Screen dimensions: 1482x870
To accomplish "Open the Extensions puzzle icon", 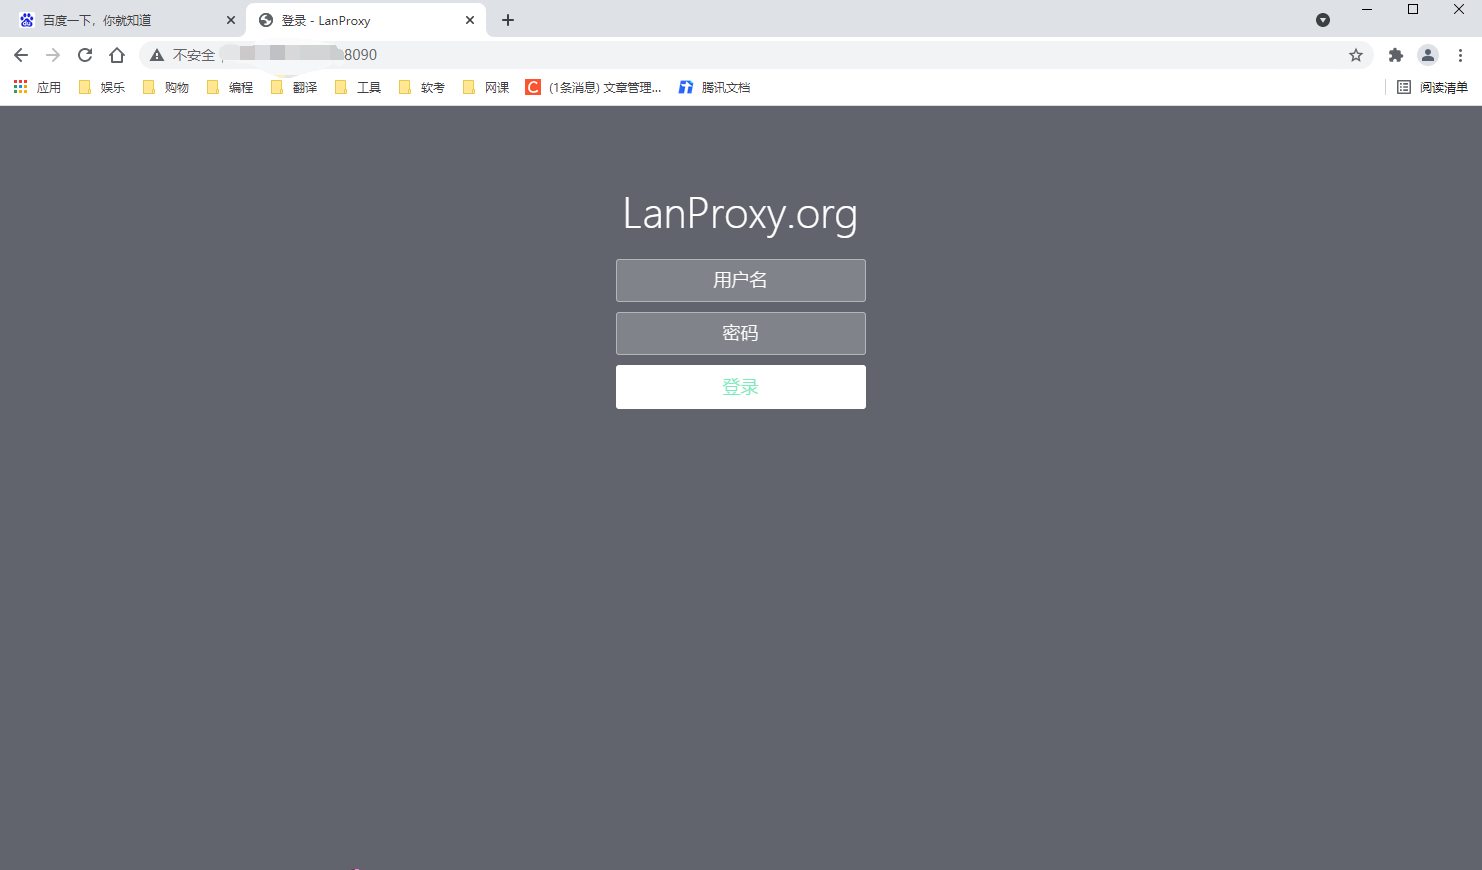I will tap(1395, 55).
